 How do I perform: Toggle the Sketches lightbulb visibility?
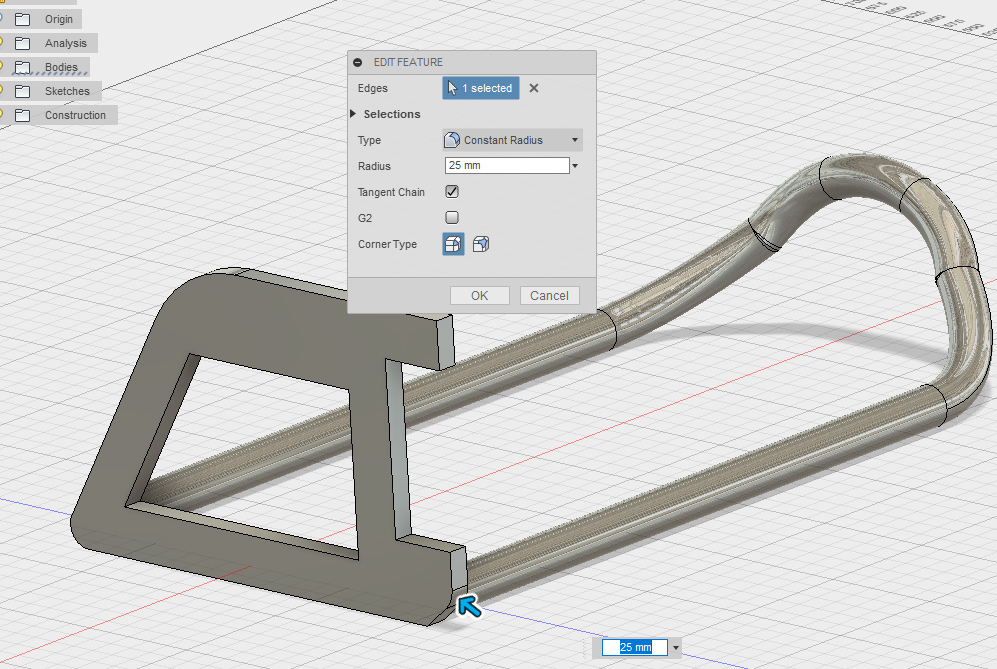pyautogui.click(x=3, y=91)
